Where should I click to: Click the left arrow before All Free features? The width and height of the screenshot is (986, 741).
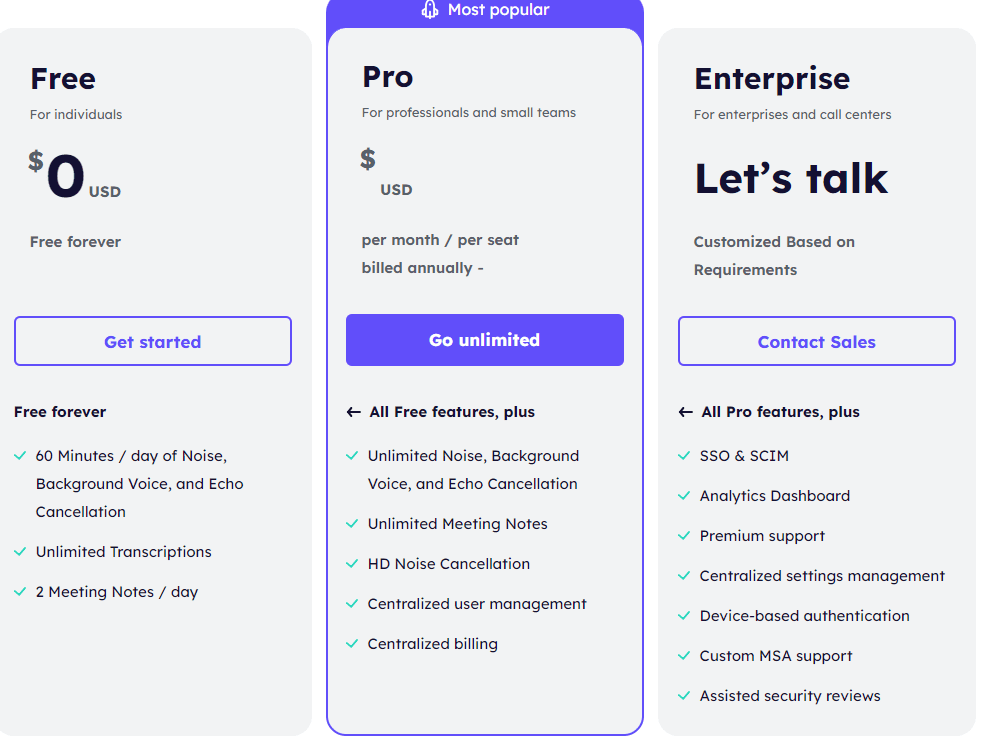(x=353, y=412)
